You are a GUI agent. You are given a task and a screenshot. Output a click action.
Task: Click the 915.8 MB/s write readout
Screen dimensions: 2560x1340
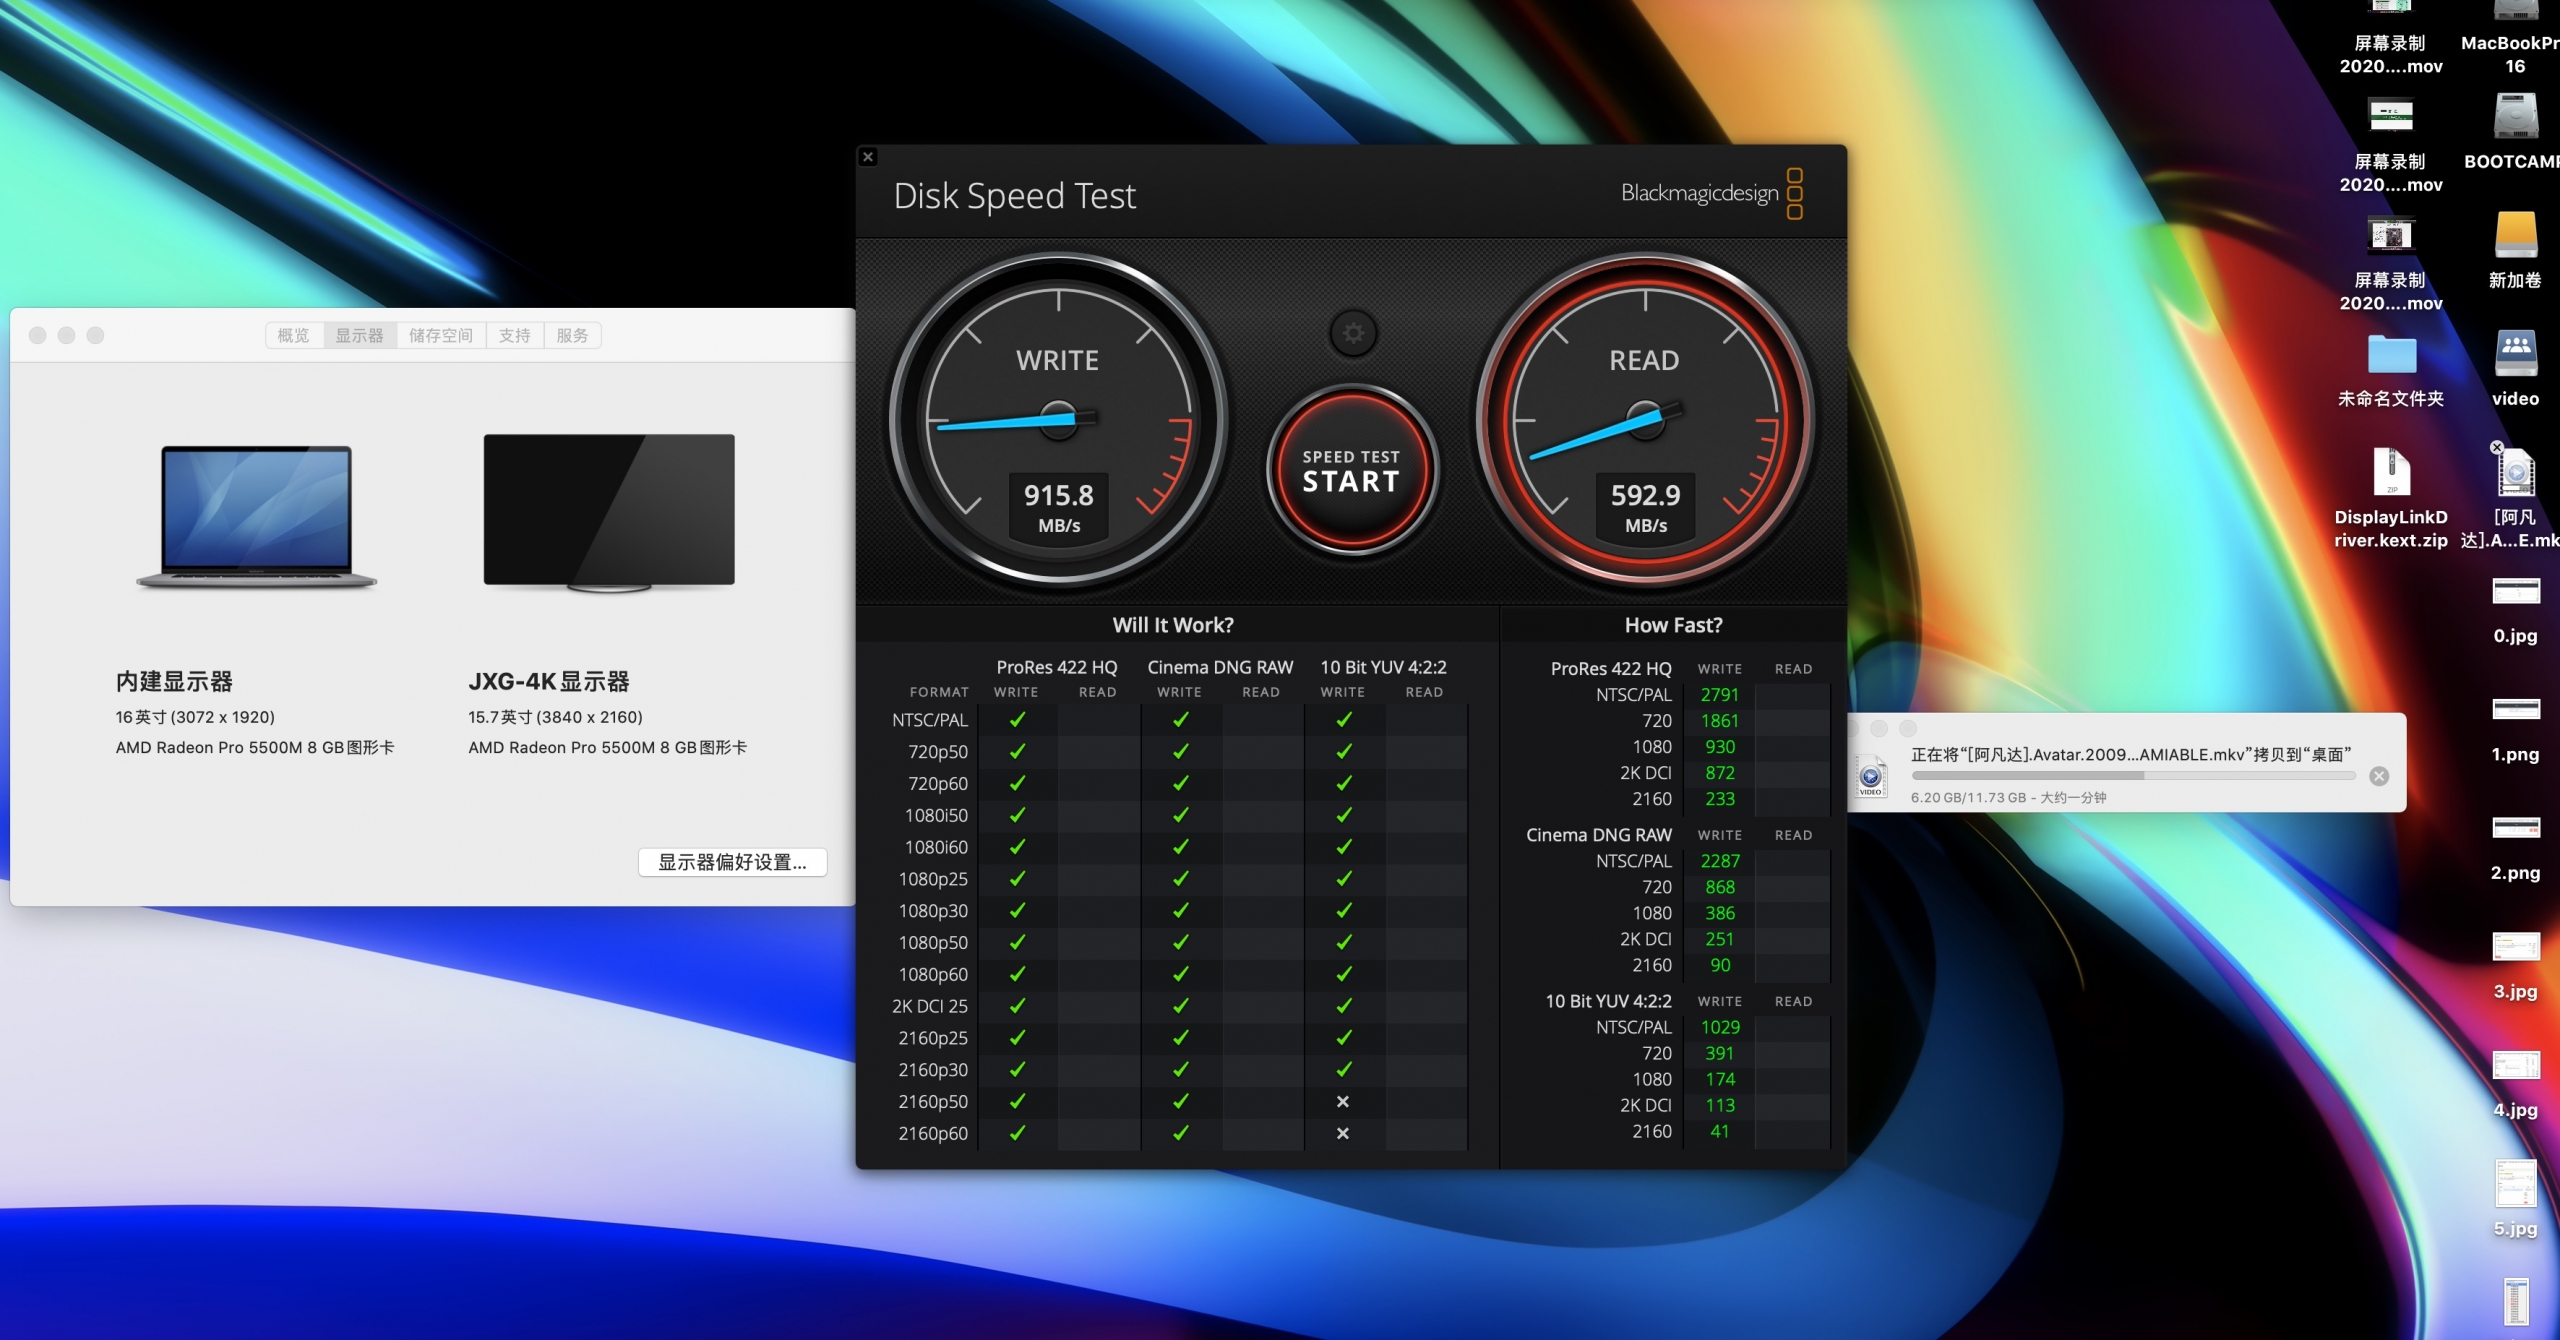[1059, 508]
